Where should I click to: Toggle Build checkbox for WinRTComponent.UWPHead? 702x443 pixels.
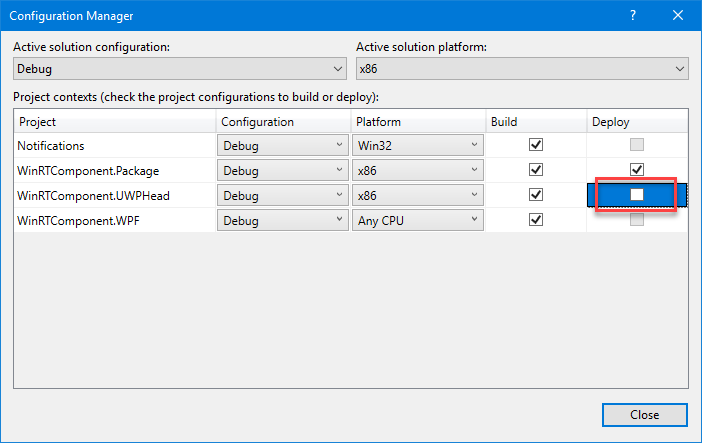coord(536,195)
